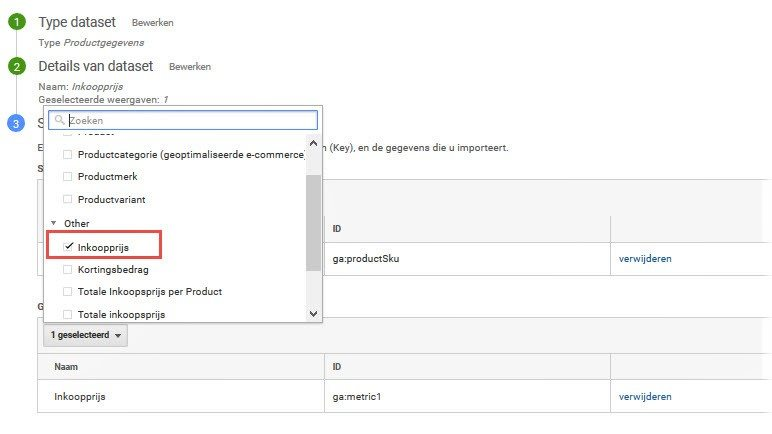Uncheck the Inkoopprijs checkbox
The height and width of the screenshot is (434, 772).
(x=68, y=246)
